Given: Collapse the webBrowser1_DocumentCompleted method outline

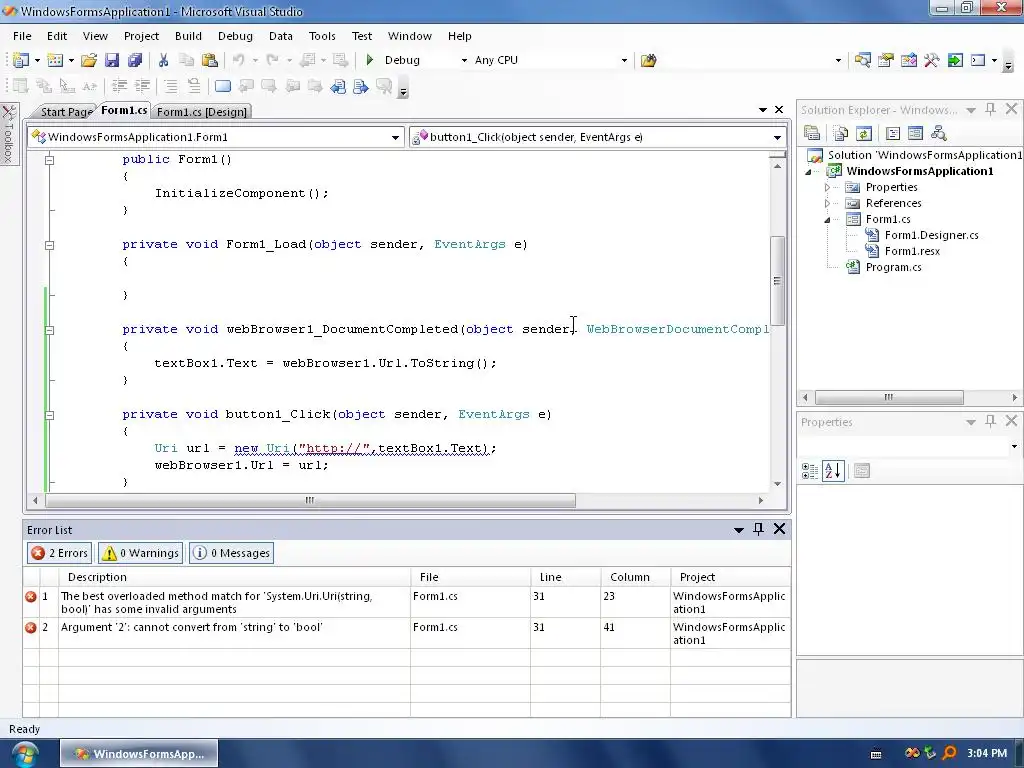Looking at the screenshot, I should point(49,330).
